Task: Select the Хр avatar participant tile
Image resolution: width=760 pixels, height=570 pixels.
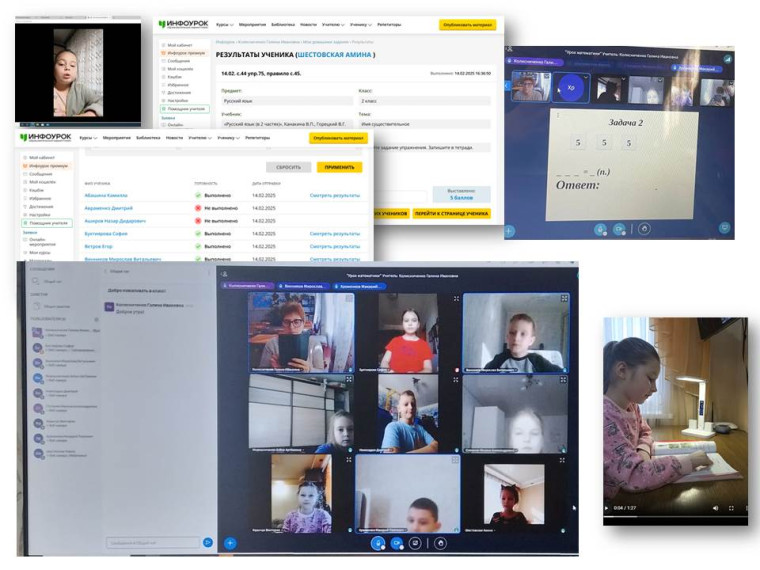Action: click(571, 88)
